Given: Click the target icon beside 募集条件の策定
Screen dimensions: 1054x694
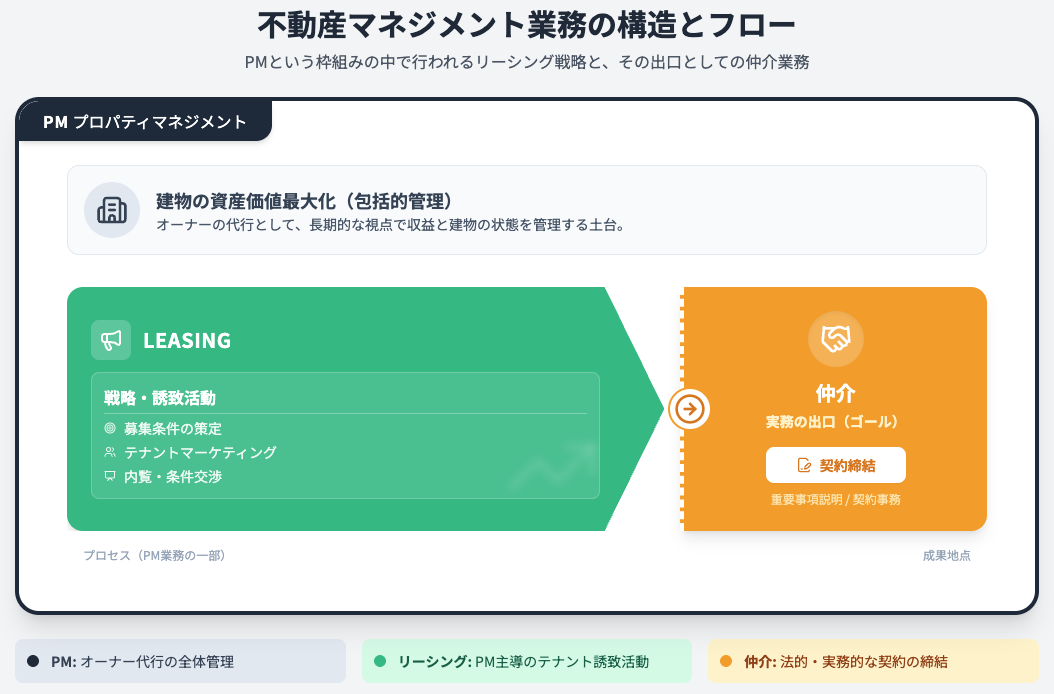Looking at the screenshot, I should pos(110,428).
